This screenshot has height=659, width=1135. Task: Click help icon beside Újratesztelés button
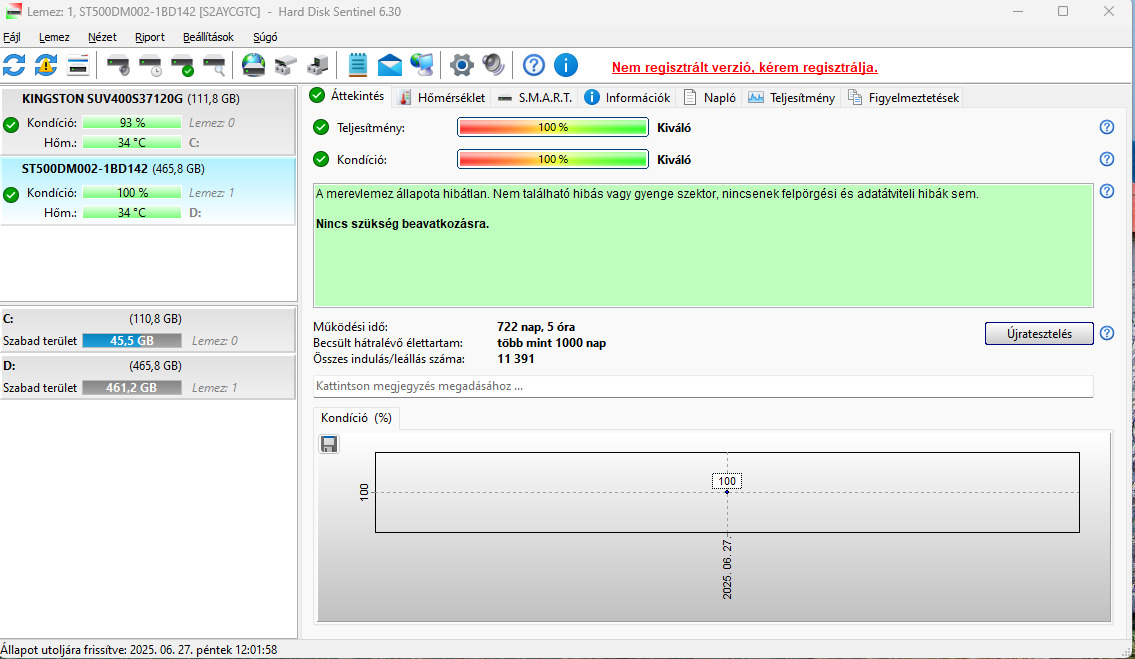[1107, 333]
